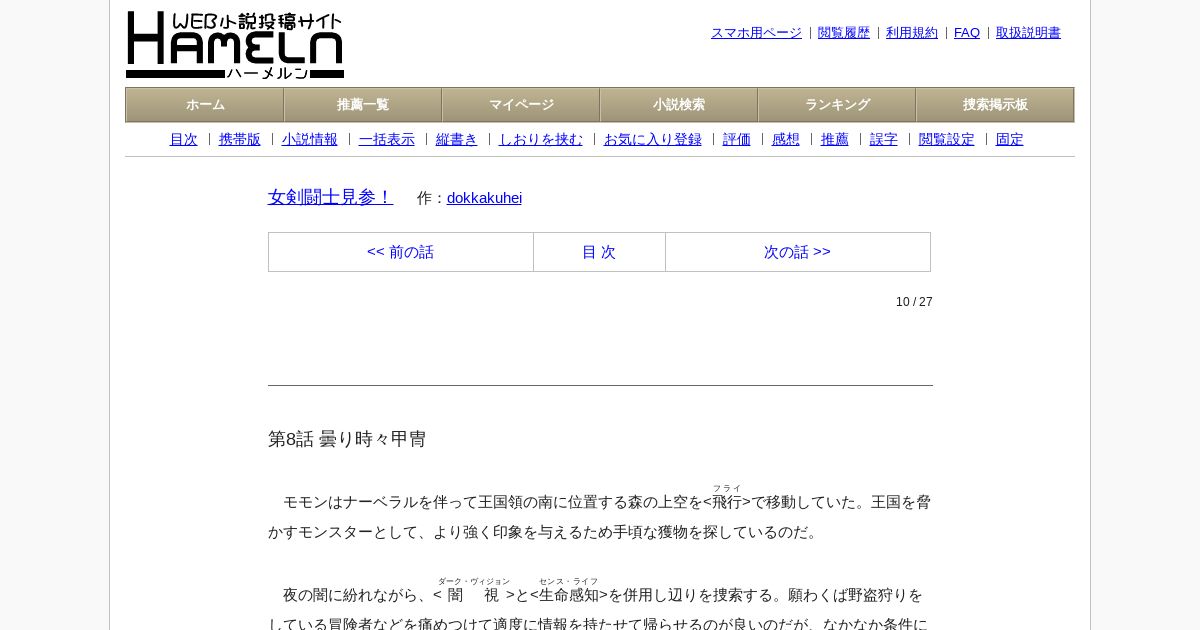The width and height of the screenshot is (1200, 630).
Task: Open the 閲覧履歴 link
Action: (844, 33)
